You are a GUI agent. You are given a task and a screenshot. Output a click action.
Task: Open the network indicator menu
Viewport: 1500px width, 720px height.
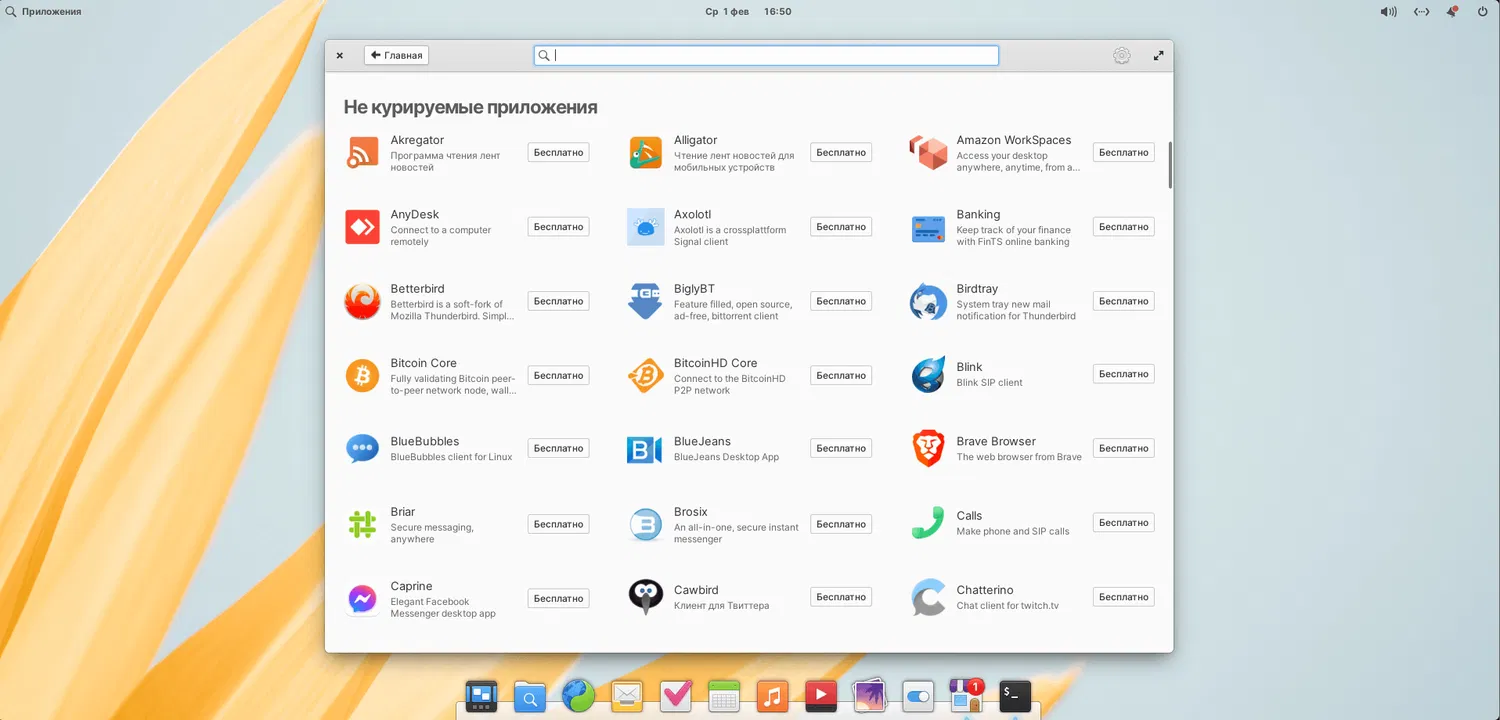(1421, 12)
